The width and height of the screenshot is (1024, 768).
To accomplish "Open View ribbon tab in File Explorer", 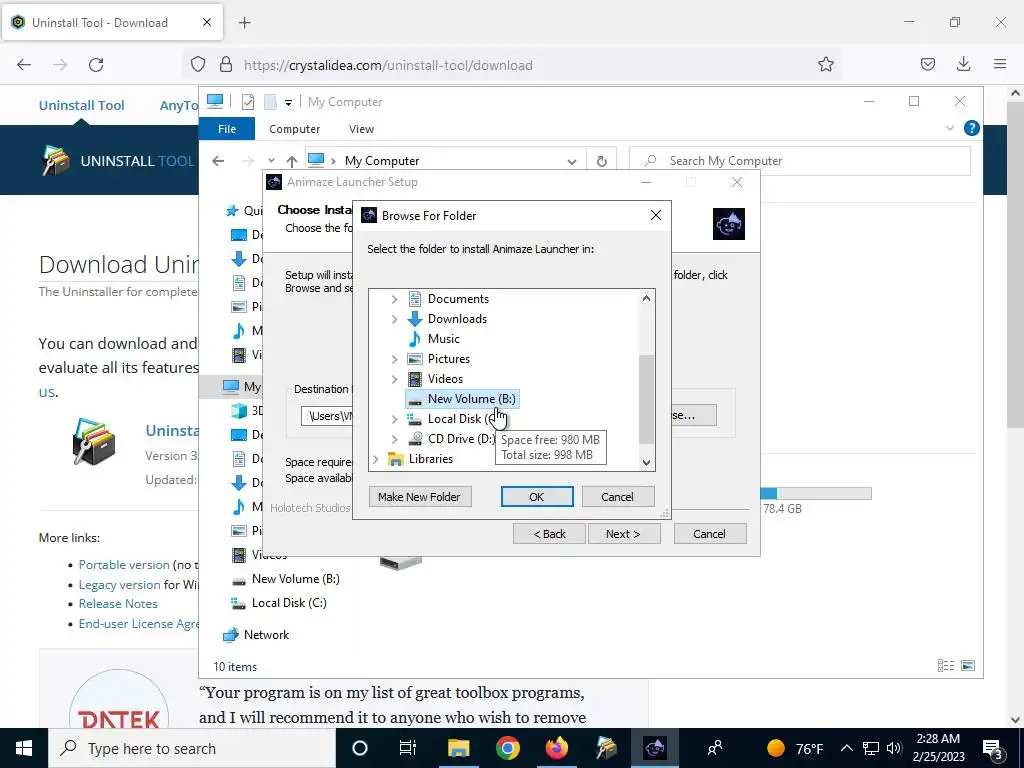I will click(361, 129).
